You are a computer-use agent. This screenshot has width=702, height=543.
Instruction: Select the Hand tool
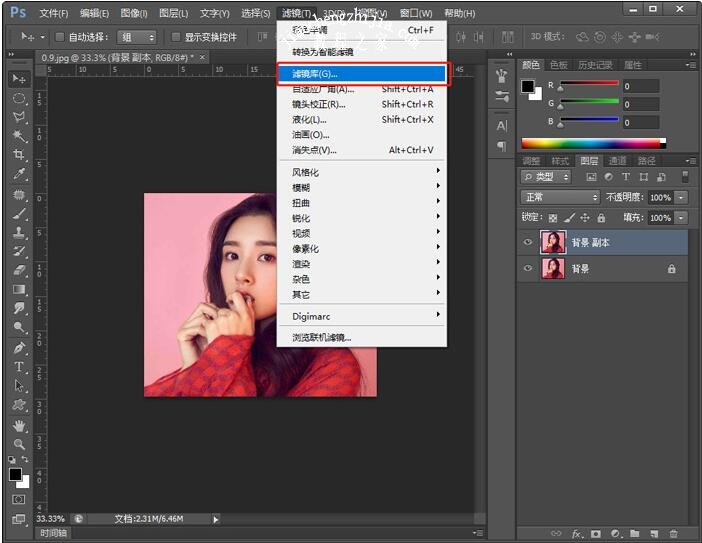[x=19, y=425]
